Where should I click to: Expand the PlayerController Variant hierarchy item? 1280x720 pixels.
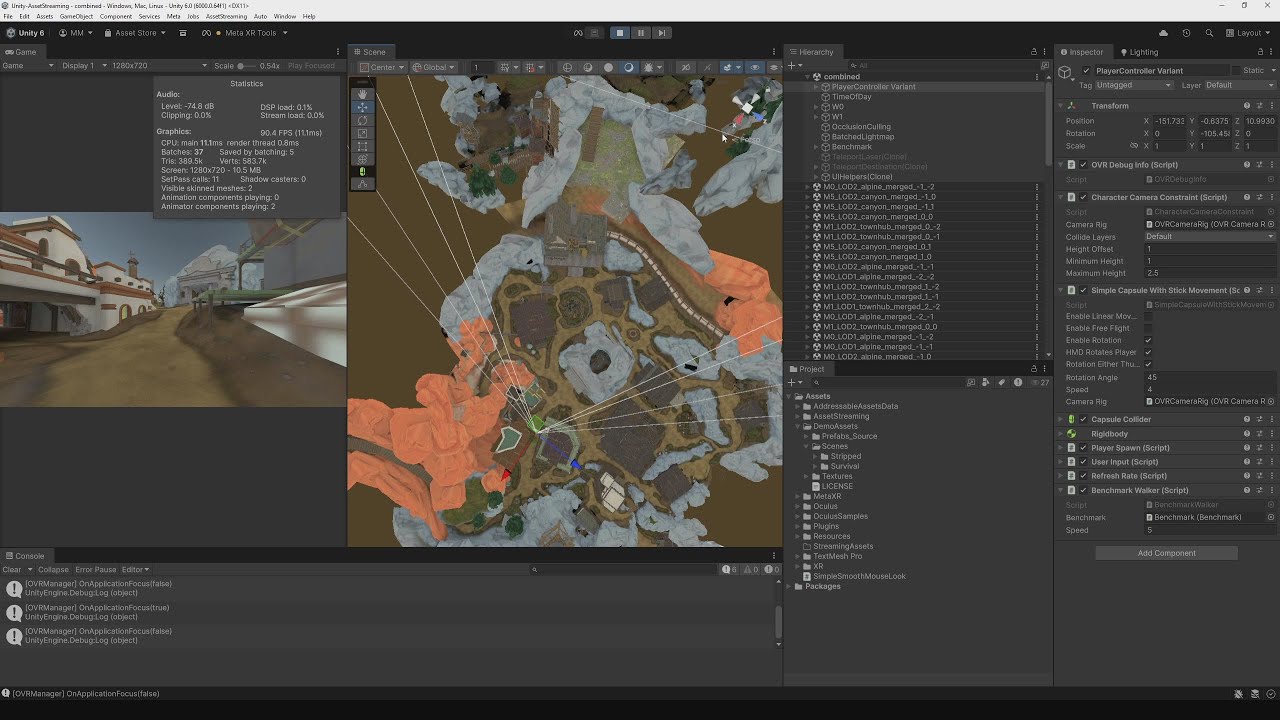tap(816, 87)
